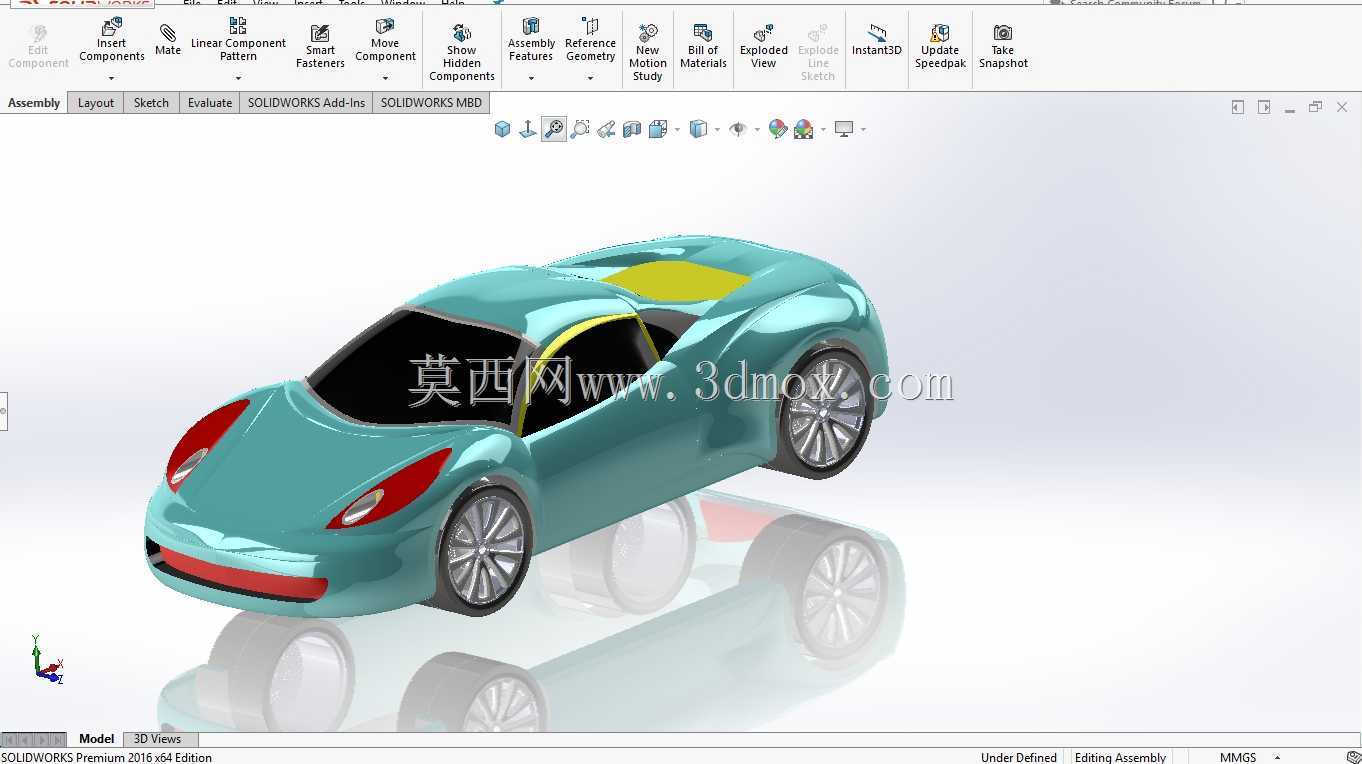
Task: Select the car's rear wheel
Action: [x=825, y=411]
